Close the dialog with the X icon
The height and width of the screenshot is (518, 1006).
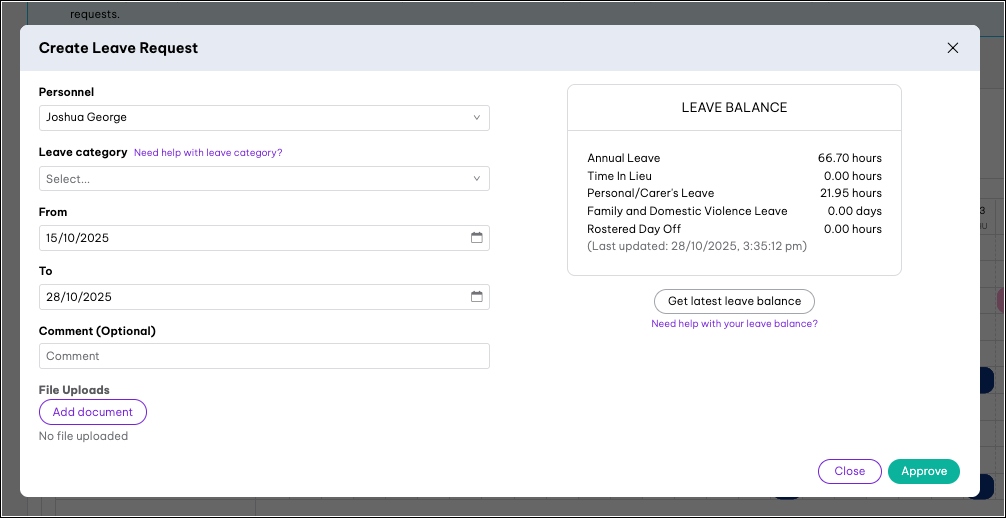952,48
